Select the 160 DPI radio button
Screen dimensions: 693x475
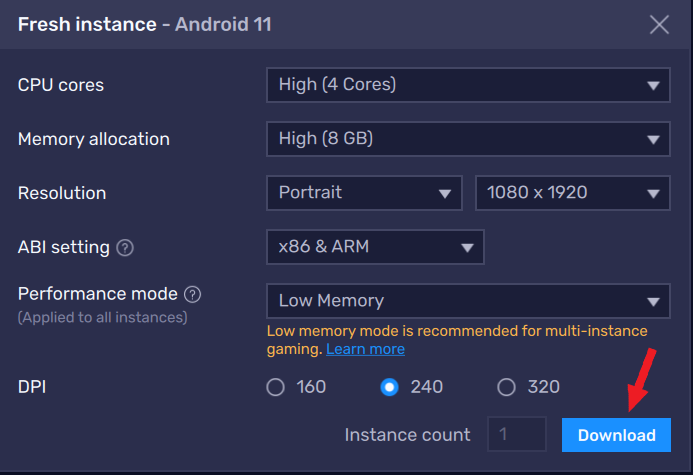pos(275,387)
